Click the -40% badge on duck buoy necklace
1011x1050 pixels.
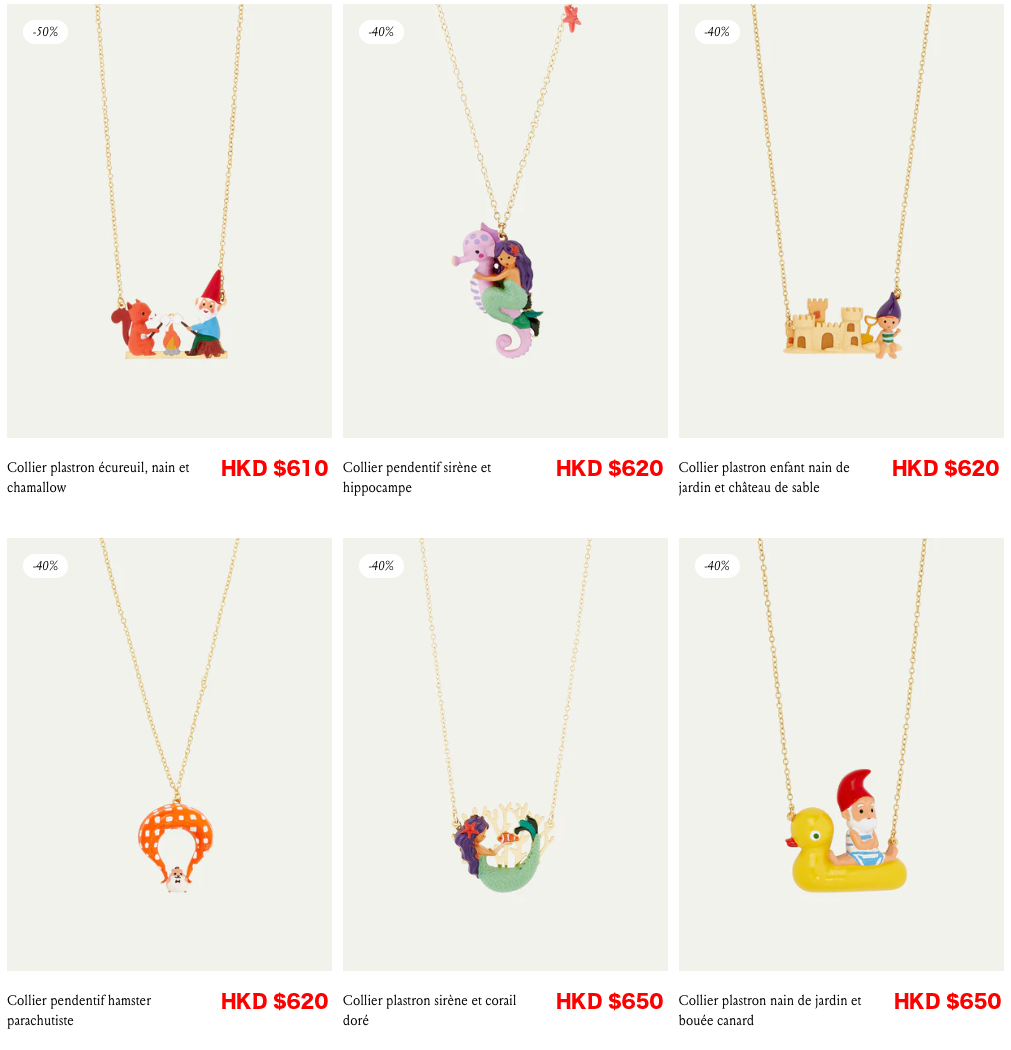717,566
